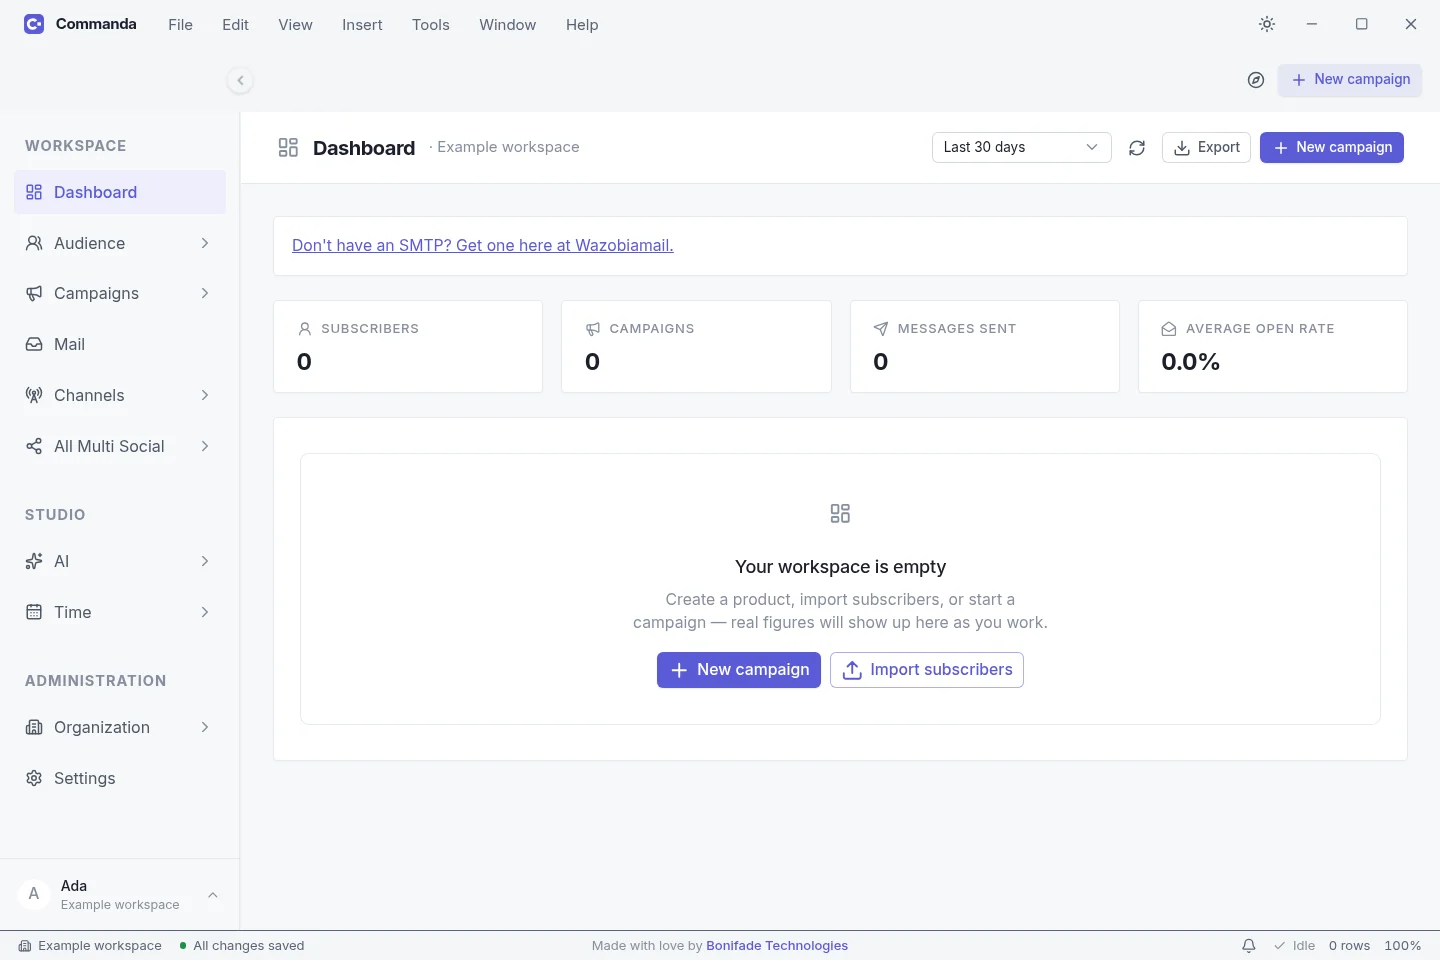This screenshot has height=960, width=1440.
Task: Open Mail from the sidebar
Action: click(x=120, y=344)
